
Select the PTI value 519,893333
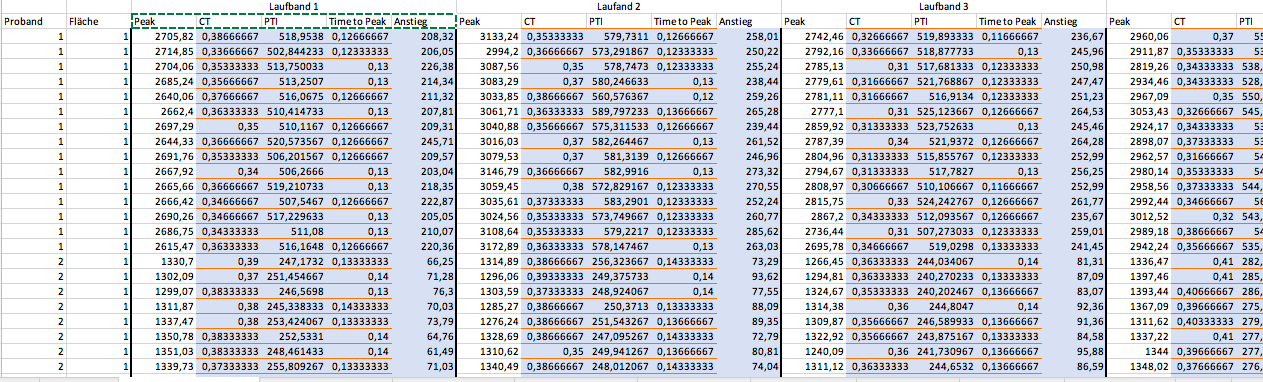[943, 35]
